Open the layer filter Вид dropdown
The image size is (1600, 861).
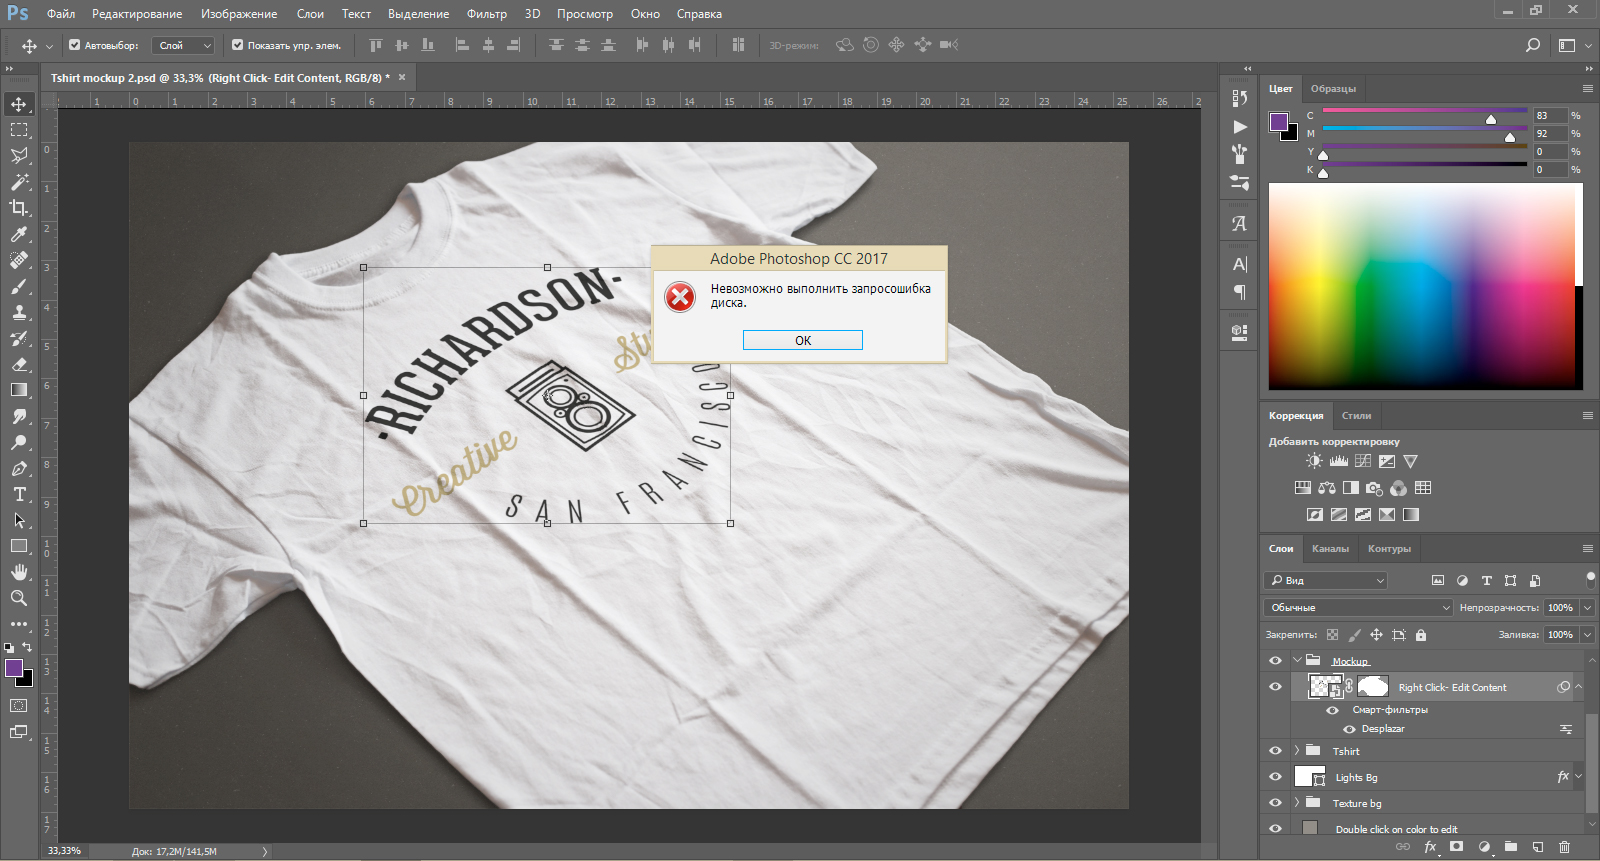1326,580
